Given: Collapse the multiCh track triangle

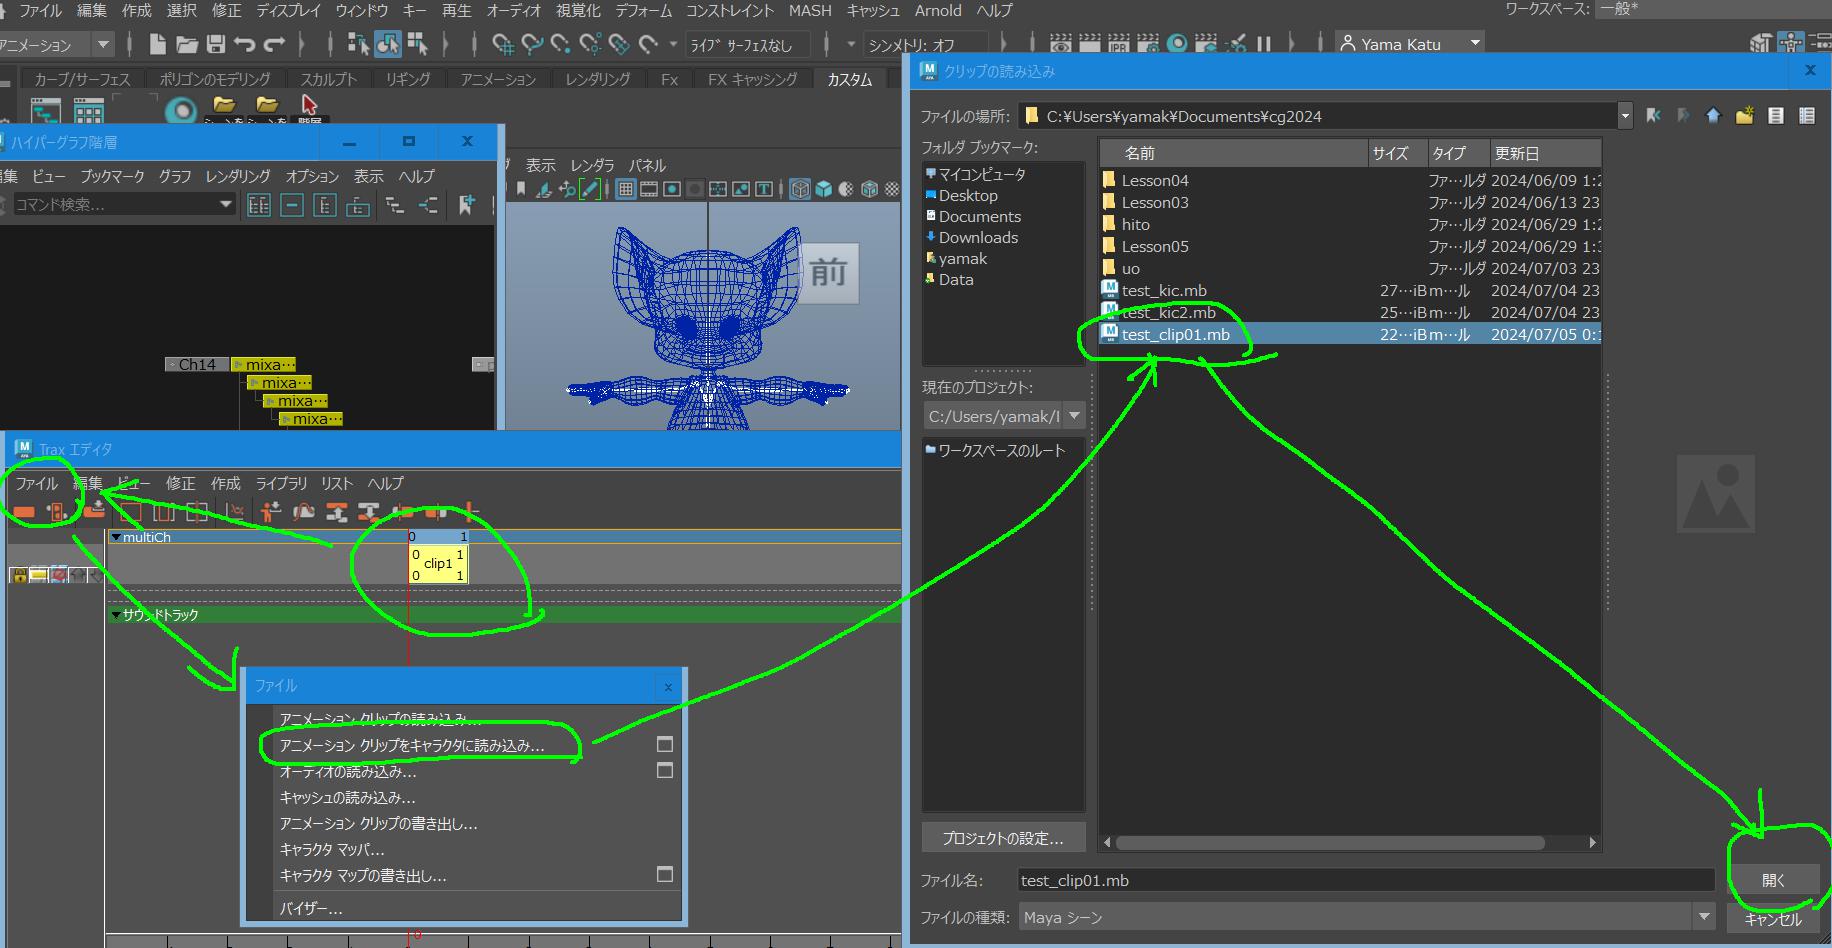Looking at the screenshot, I should point(116,537).
